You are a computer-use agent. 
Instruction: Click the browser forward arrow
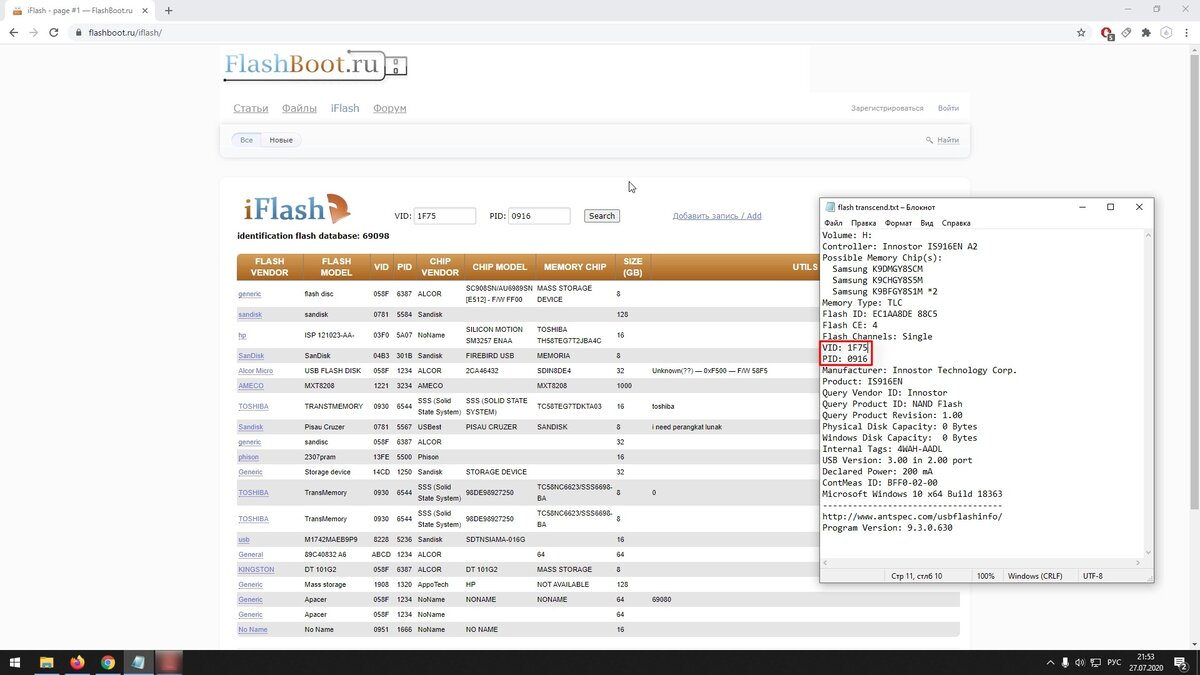coord(35,32)
